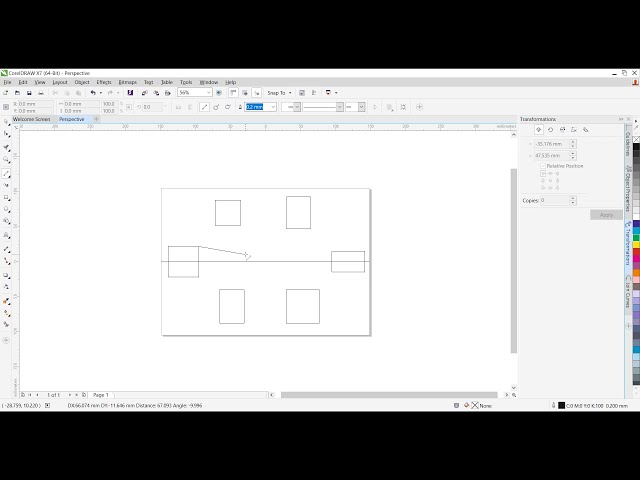
Task: Collapse the Transformations docker with double arrows
Action: [621, 119]
